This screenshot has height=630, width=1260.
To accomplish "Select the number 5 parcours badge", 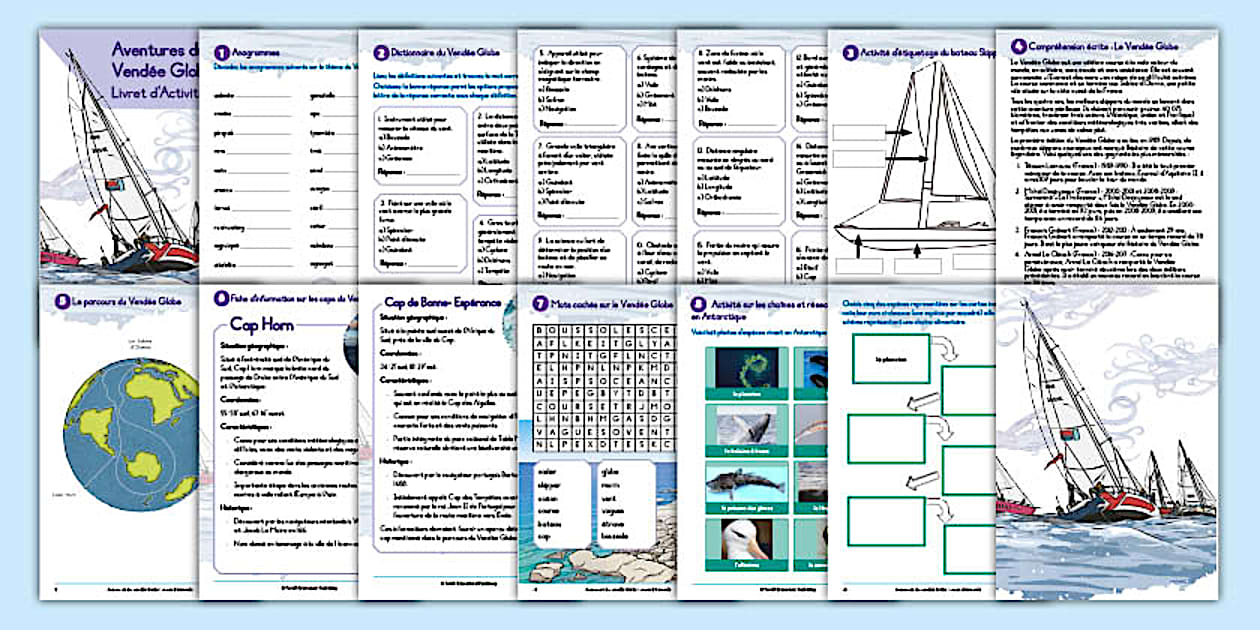I will click(x=62, y=299).
